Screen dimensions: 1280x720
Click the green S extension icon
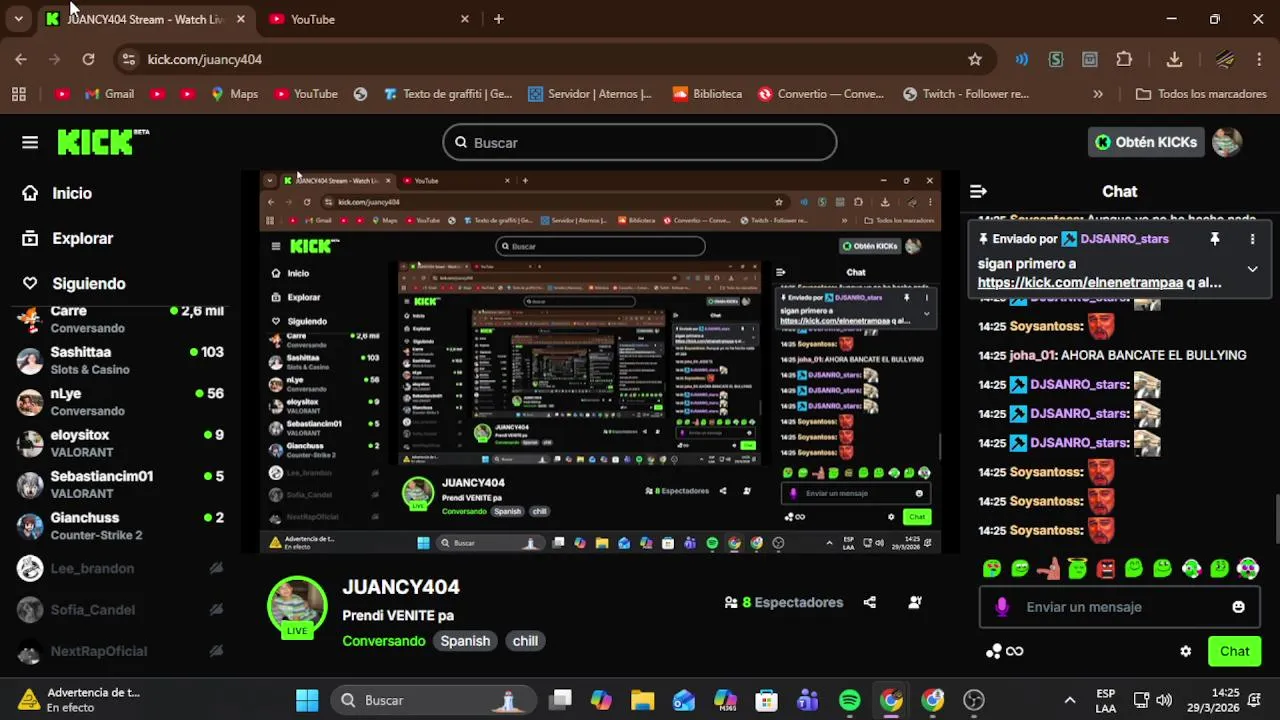tap(1056, 59)
